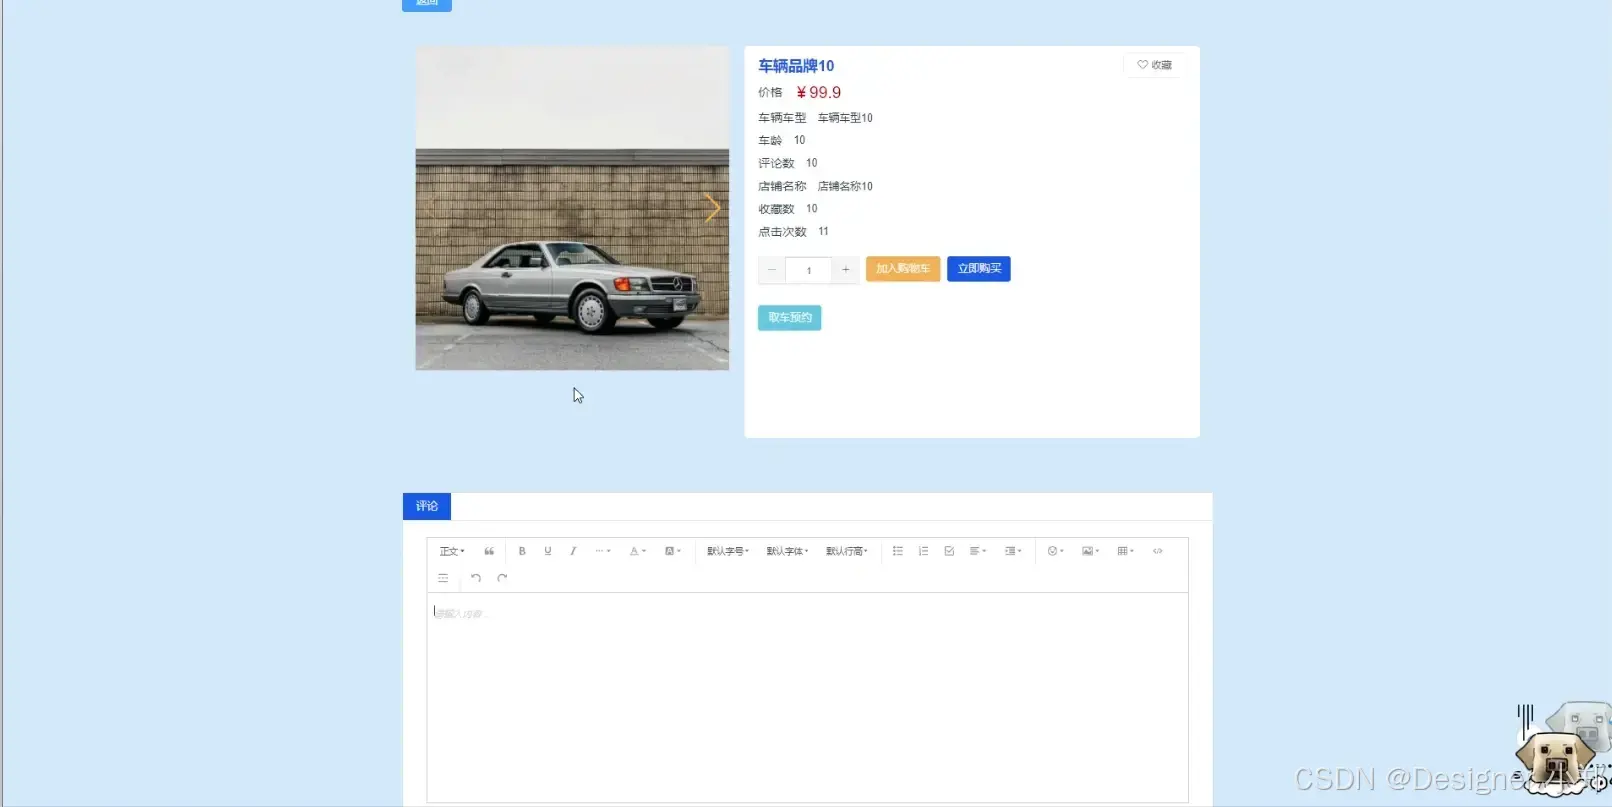Open the insert table menu
The width and height of the screenshot is (1612, 807).
pos(1125,551)
